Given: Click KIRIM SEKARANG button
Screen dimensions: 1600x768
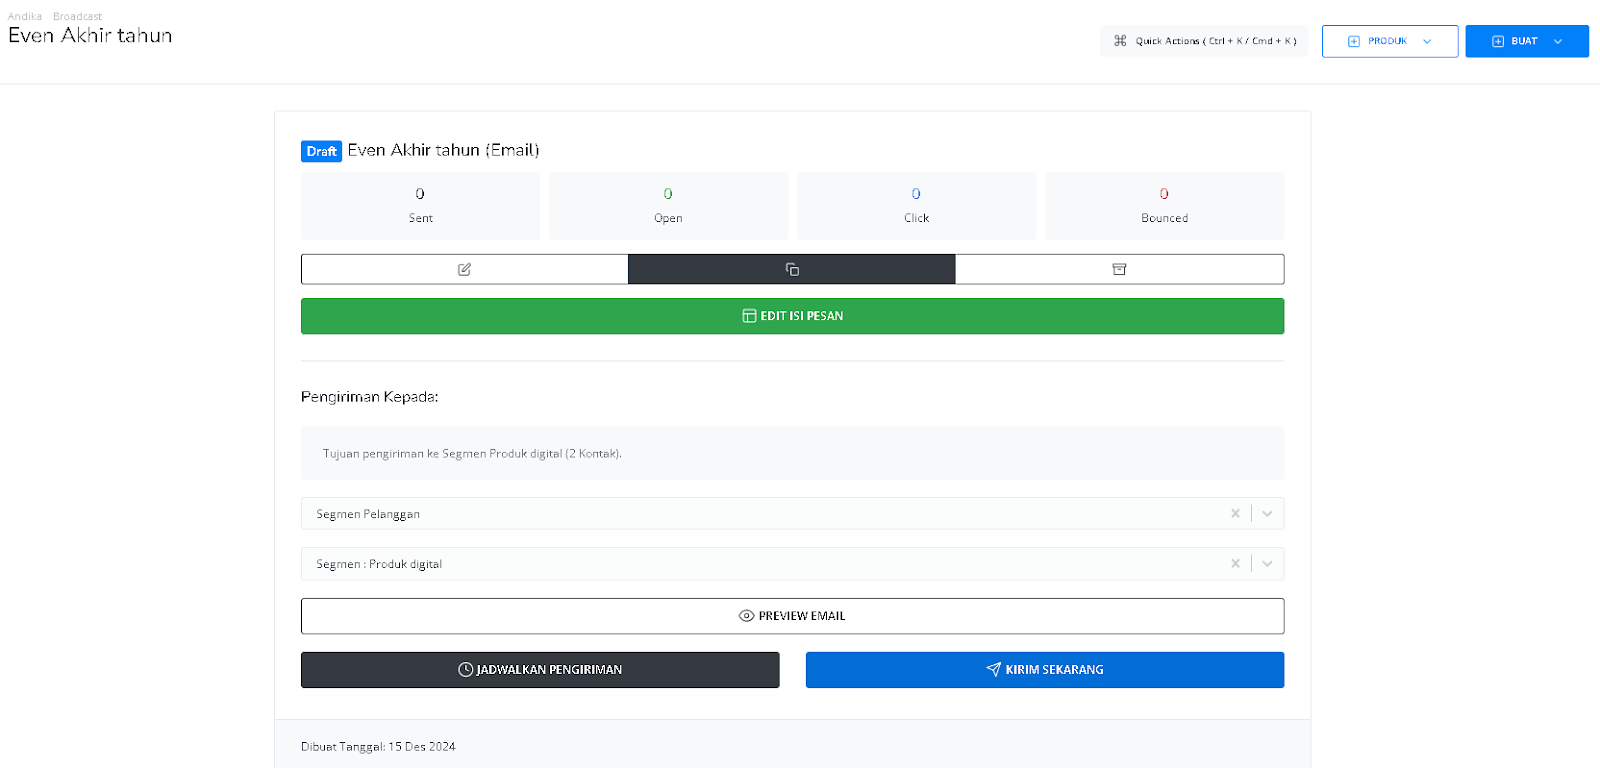Looking at the screenshot, I should point(1045,670).
